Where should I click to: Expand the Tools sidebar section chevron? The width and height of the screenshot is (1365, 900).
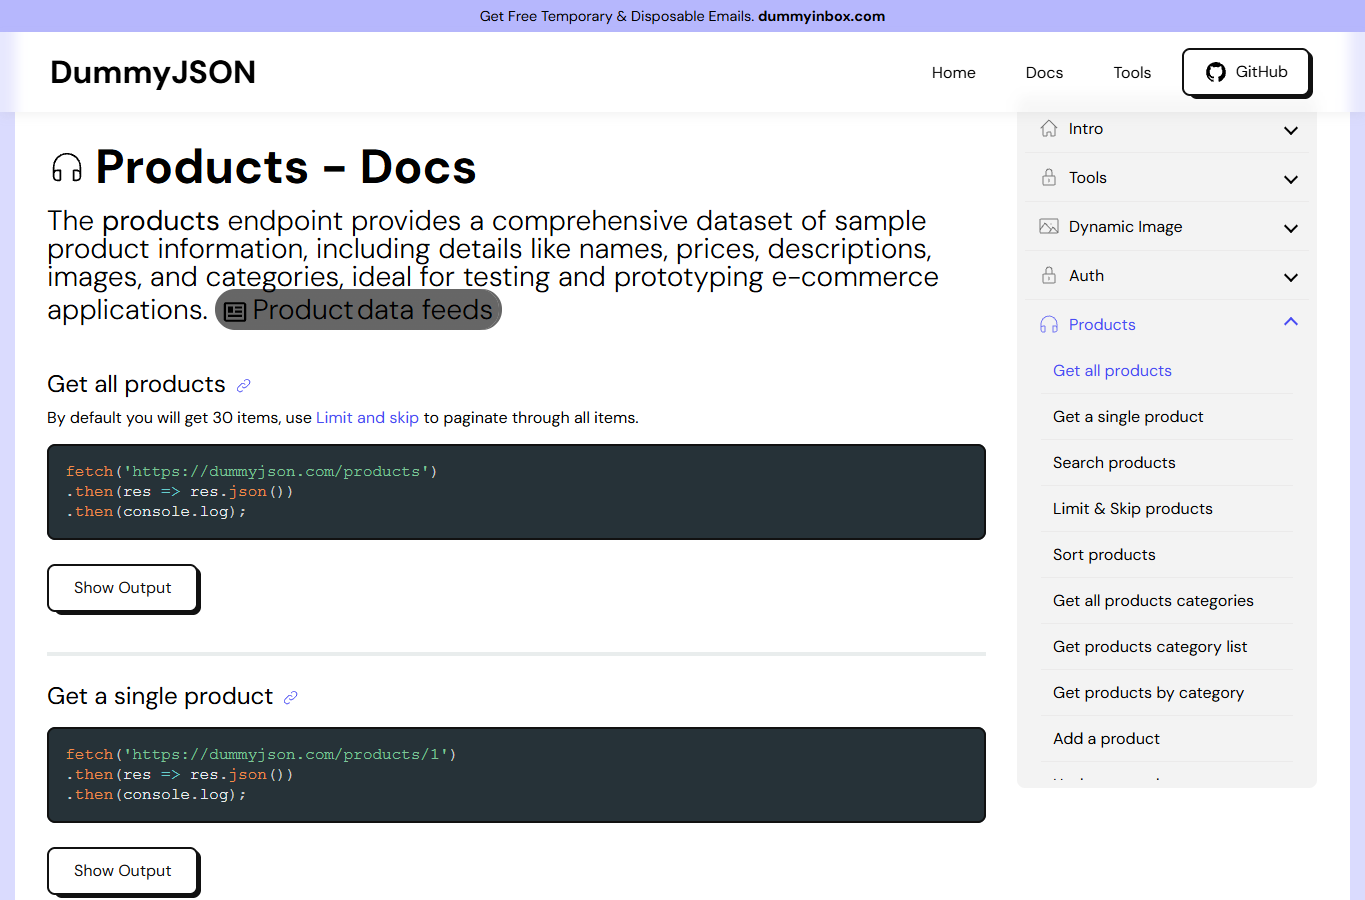(1291, 179)
